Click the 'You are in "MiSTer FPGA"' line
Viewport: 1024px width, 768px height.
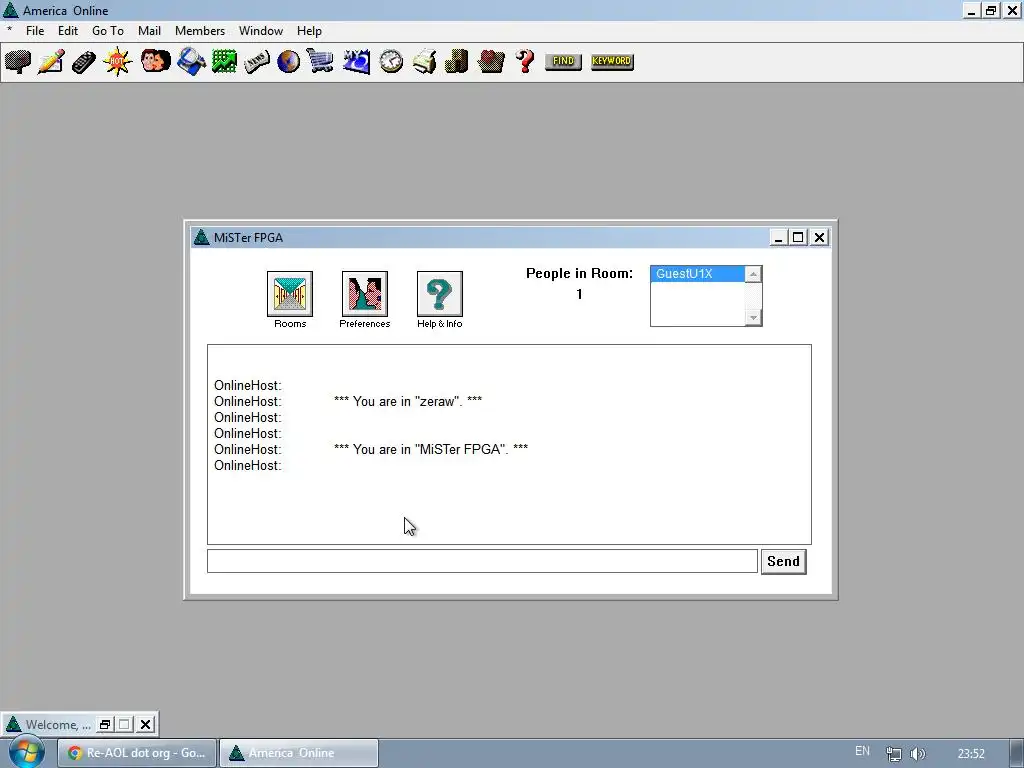pyautogui.click(x=431, y=449)
